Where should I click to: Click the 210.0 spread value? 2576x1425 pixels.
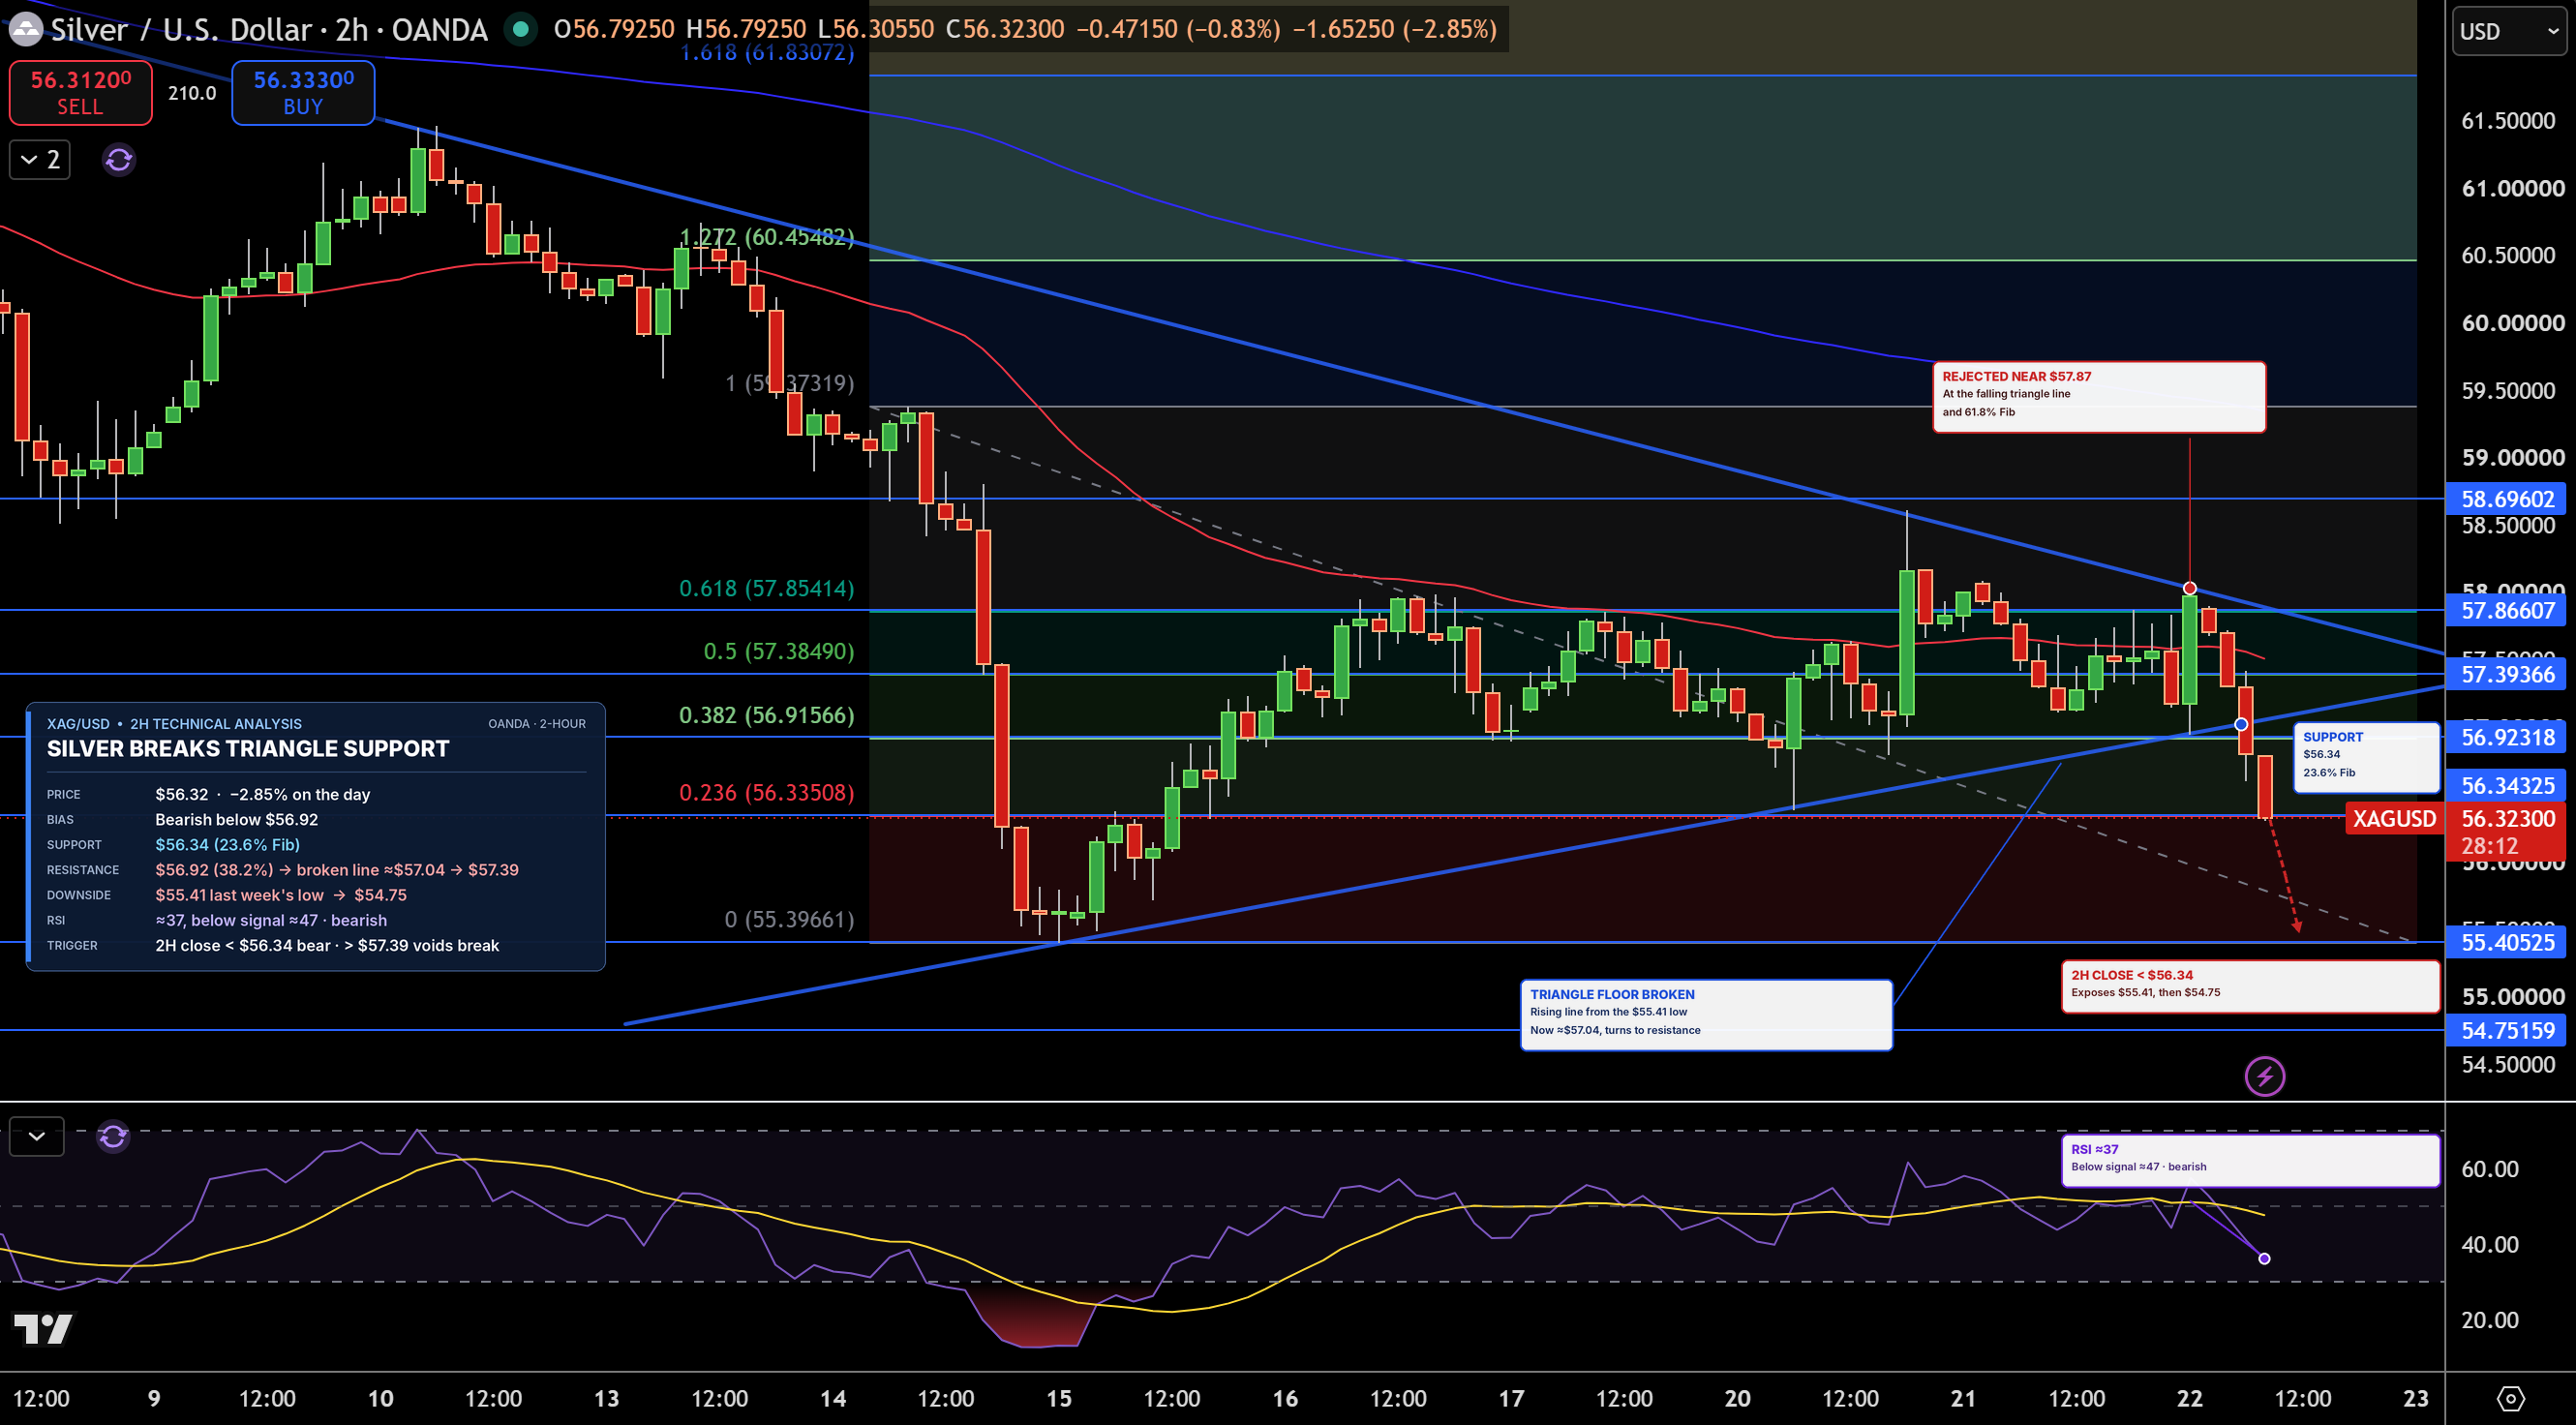pos(192,93)
